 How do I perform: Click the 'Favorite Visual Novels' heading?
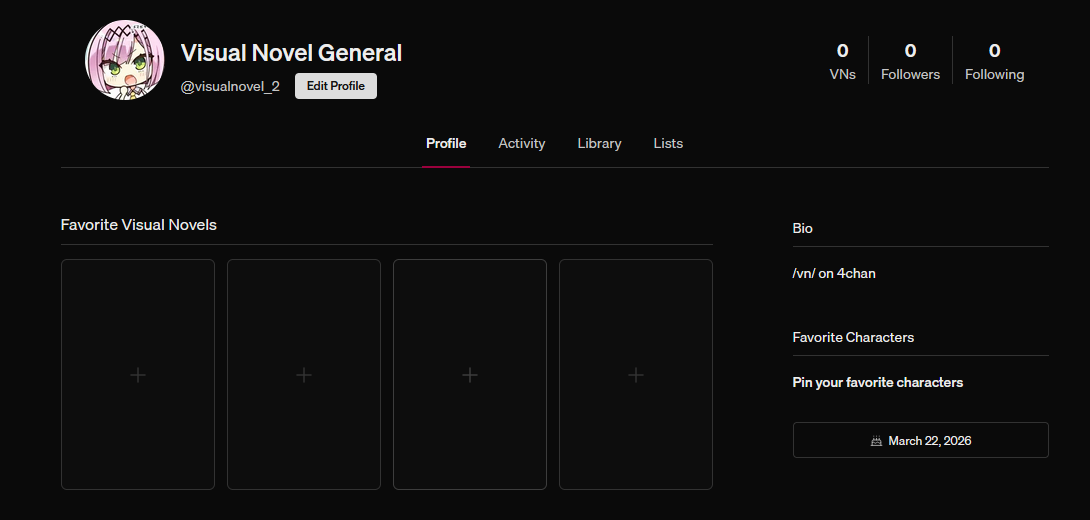click(138, 225)
